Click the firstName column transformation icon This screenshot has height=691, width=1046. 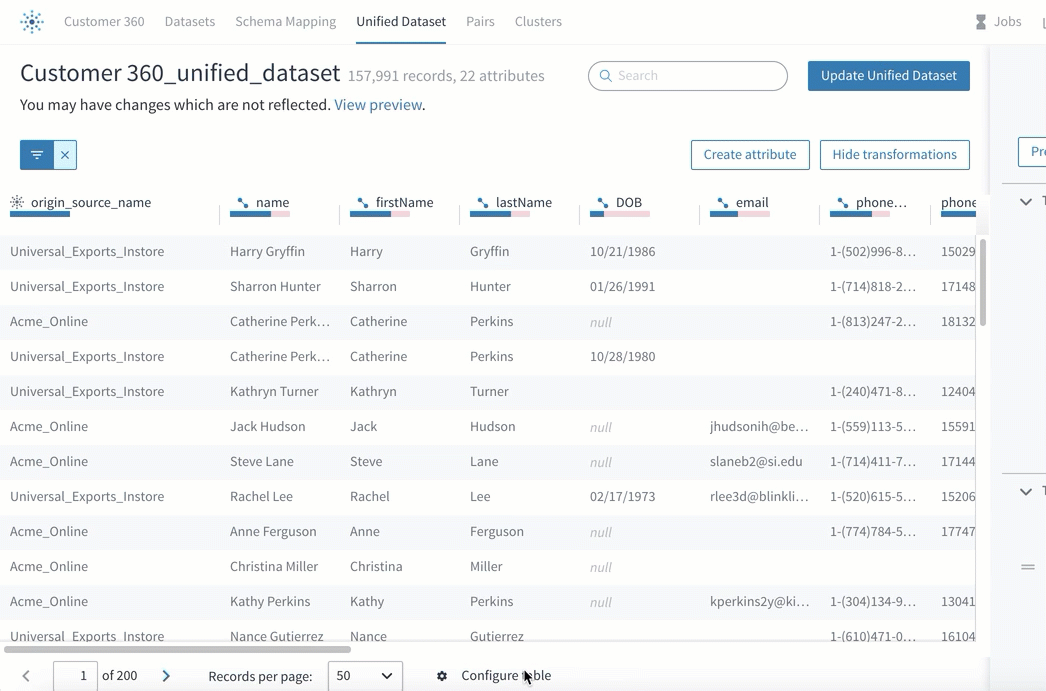click(x=363, y=203)
